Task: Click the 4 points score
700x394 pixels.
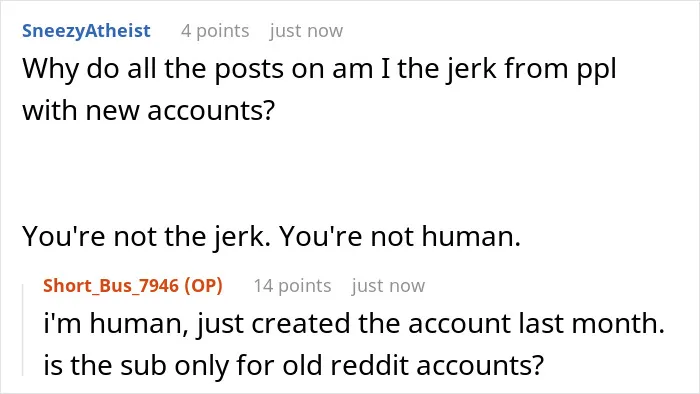Action: tap(215, 31)
